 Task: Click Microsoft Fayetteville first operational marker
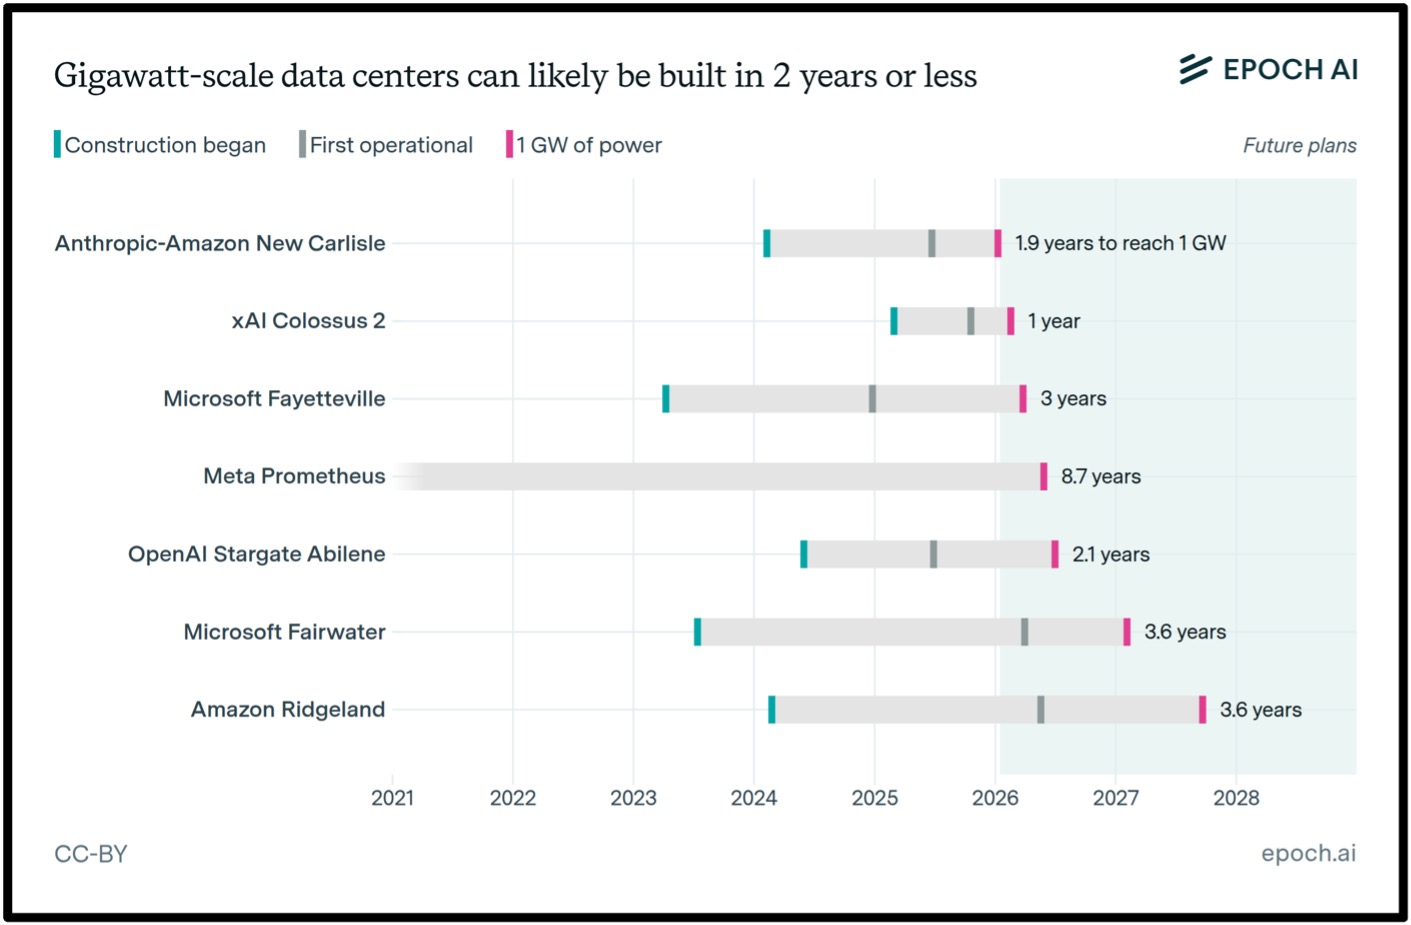872,398
